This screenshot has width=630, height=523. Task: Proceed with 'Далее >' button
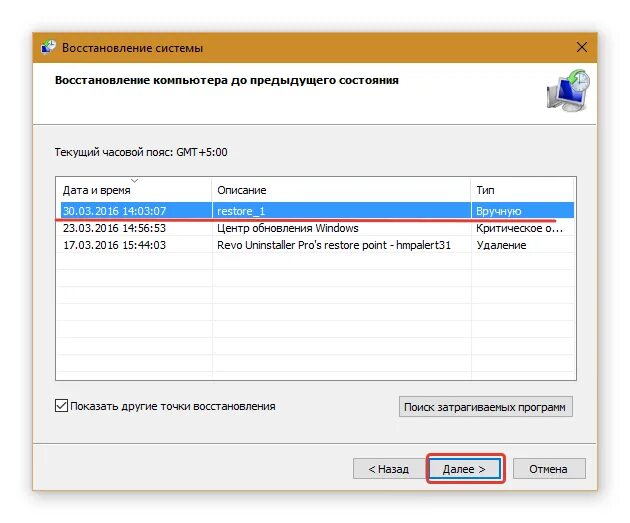click(464, 469)
